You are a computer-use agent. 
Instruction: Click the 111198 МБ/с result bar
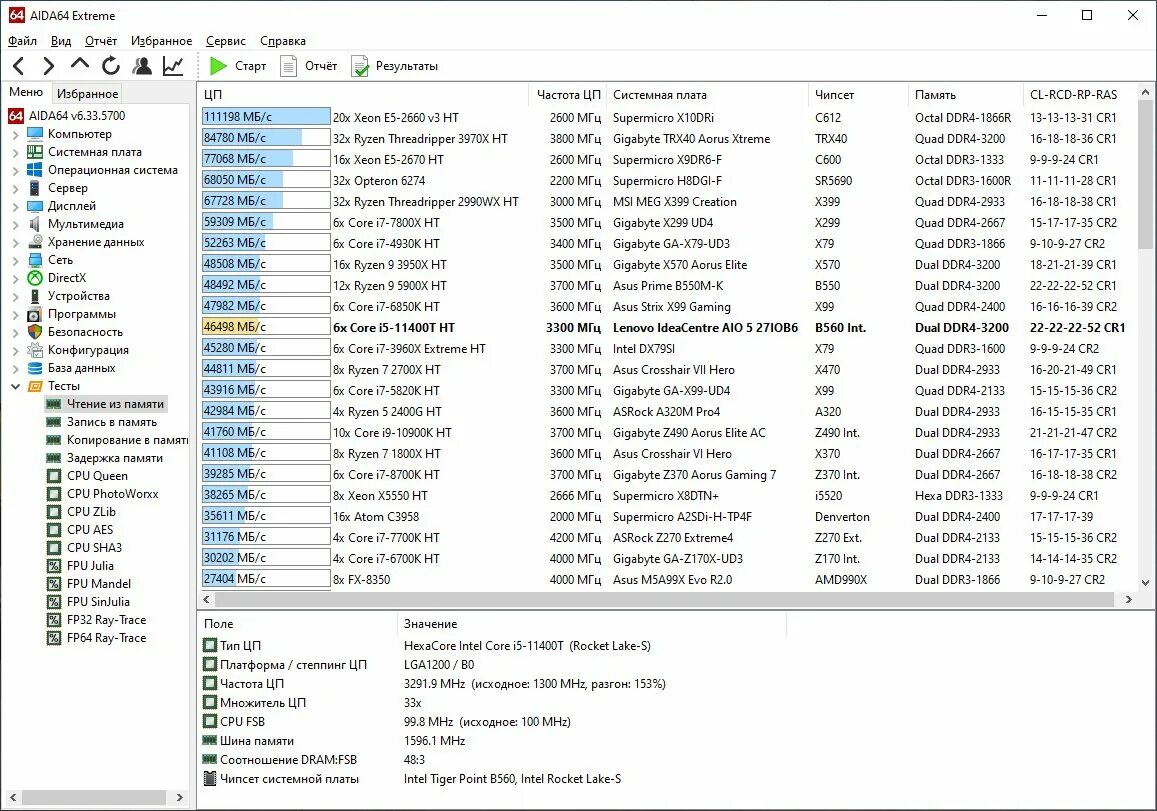click(266, 117)
